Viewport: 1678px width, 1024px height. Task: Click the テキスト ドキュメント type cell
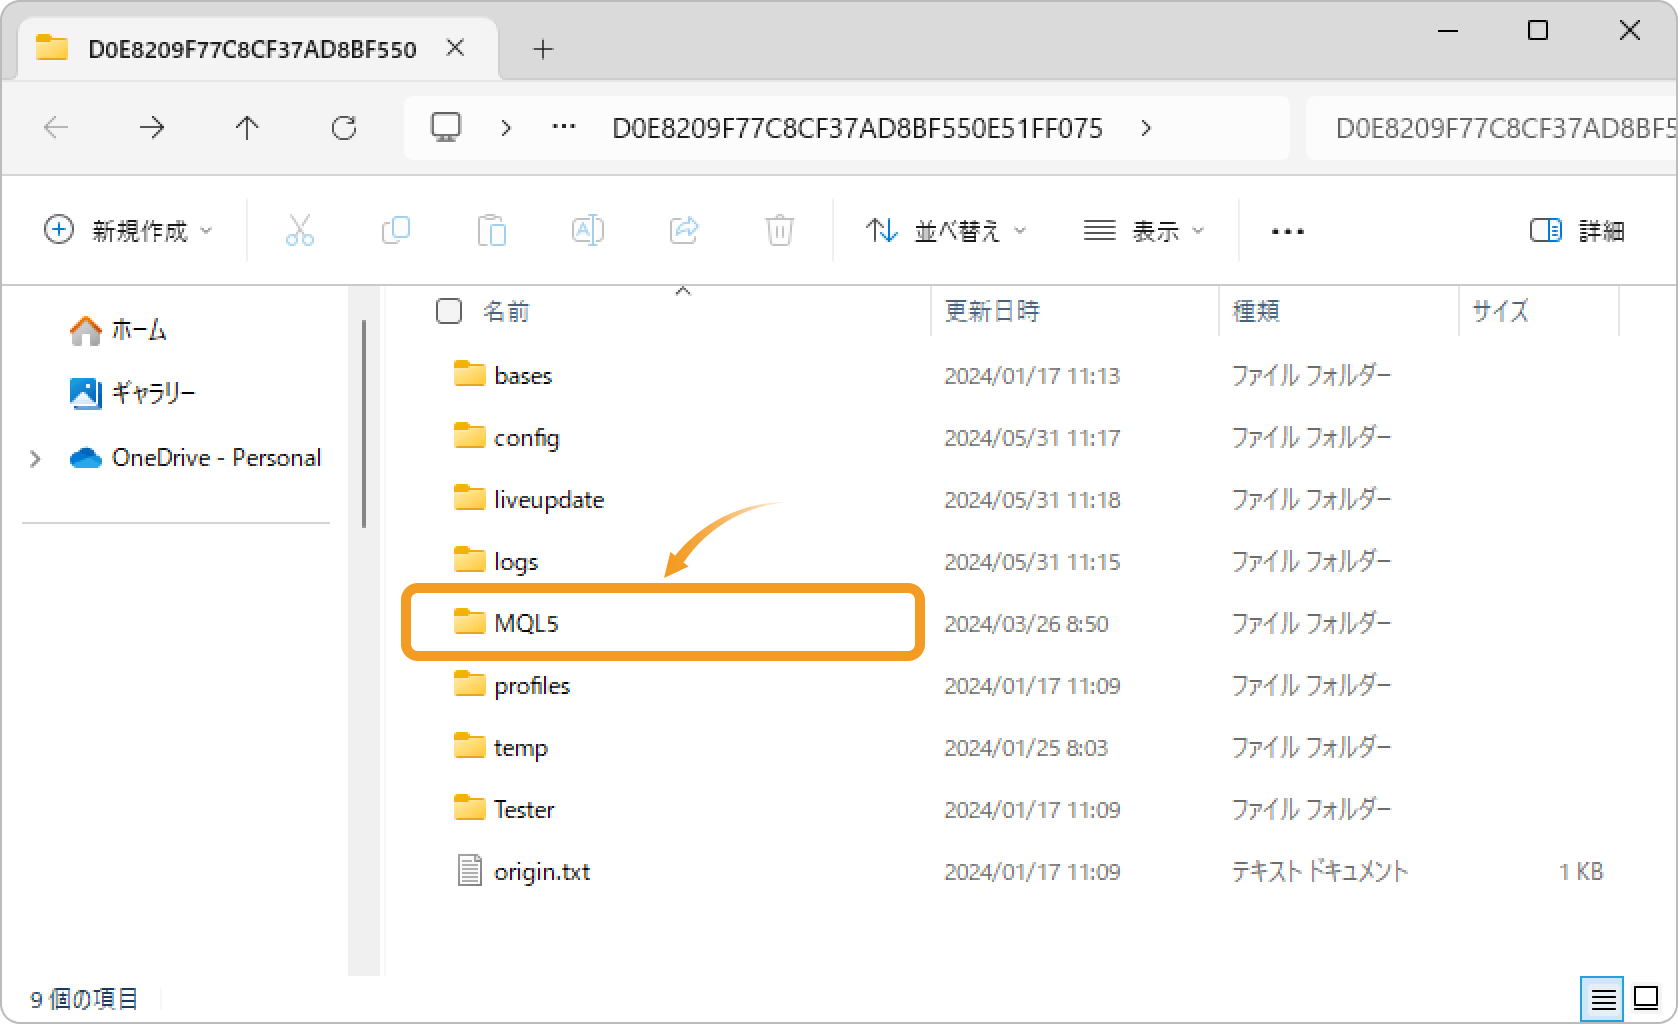(1319, 872)
